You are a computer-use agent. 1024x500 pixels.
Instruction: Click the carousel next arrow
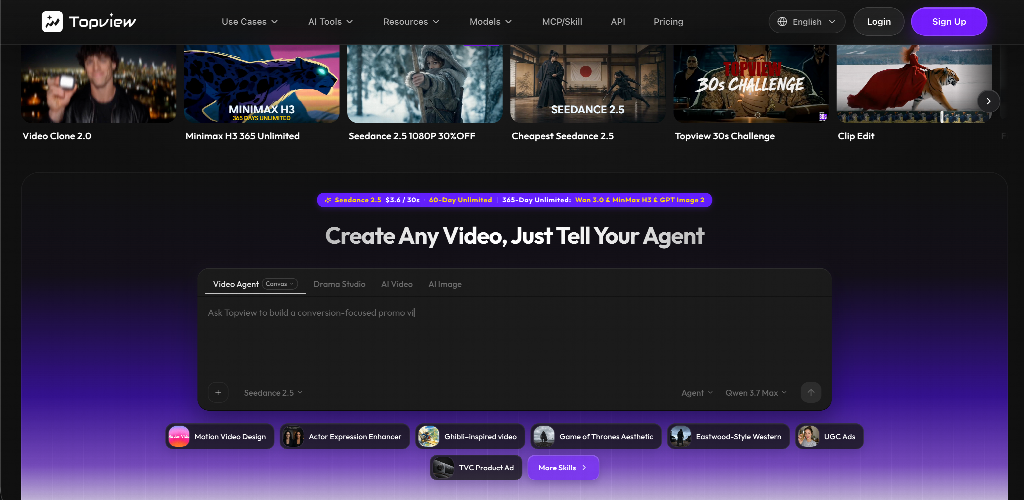click(x=989, y=101)
